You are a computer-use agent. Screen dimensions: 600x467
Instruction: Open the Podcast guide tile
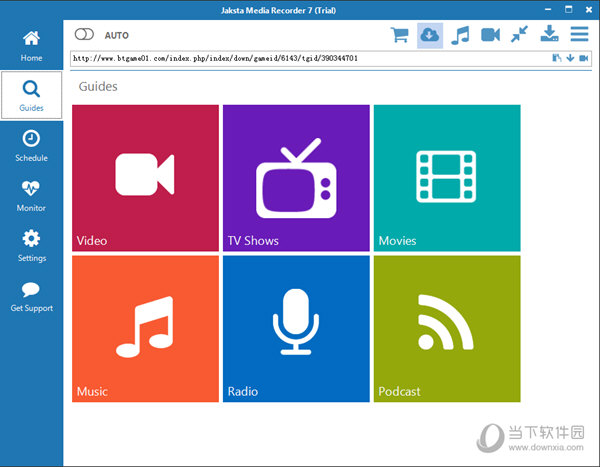click(447, 329)
